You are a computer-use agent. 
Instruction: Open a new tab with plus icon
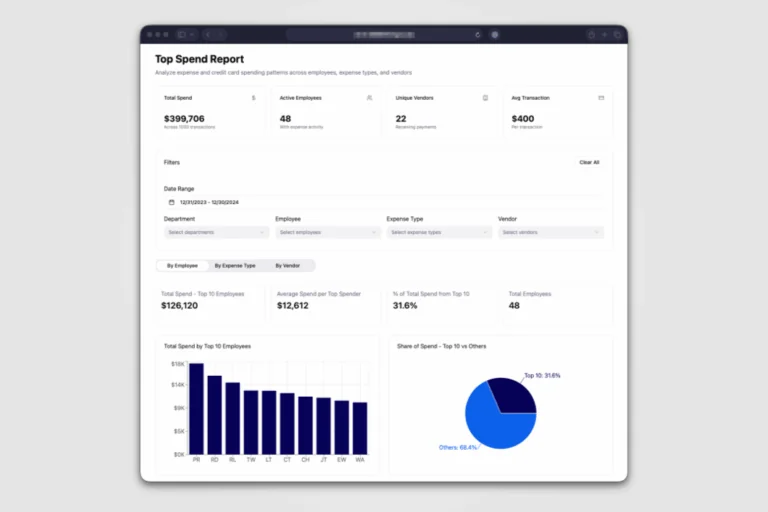(x=604, y=35)
